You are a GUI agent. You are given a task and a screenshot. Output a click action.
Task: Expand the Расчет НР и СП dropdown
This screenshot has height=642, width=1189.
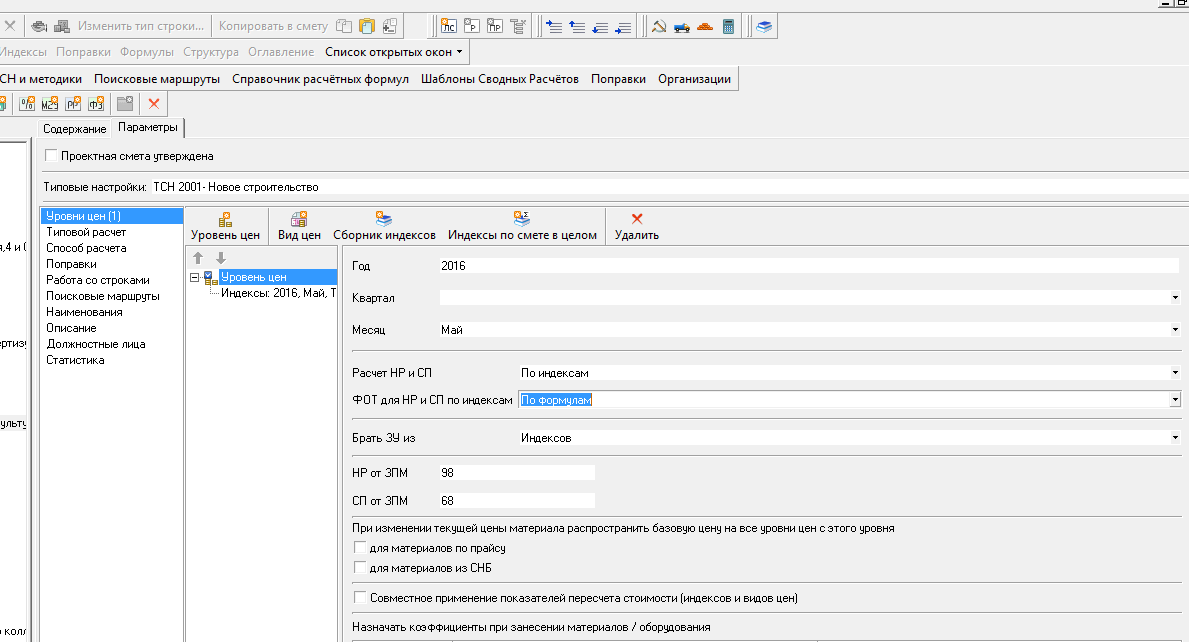pyautogui.click(x=1175, y=373)
